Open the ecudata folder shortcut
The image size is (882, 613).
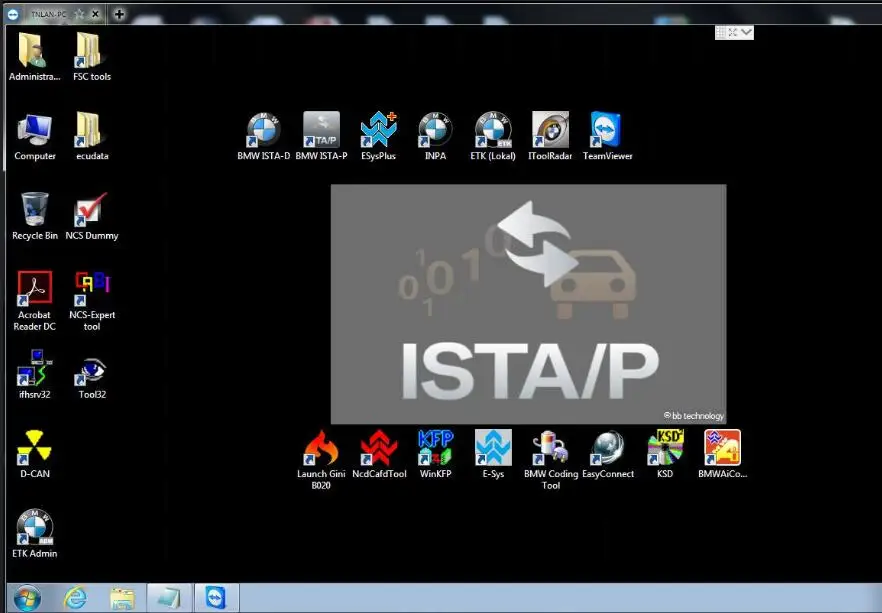tap(92, 137)
